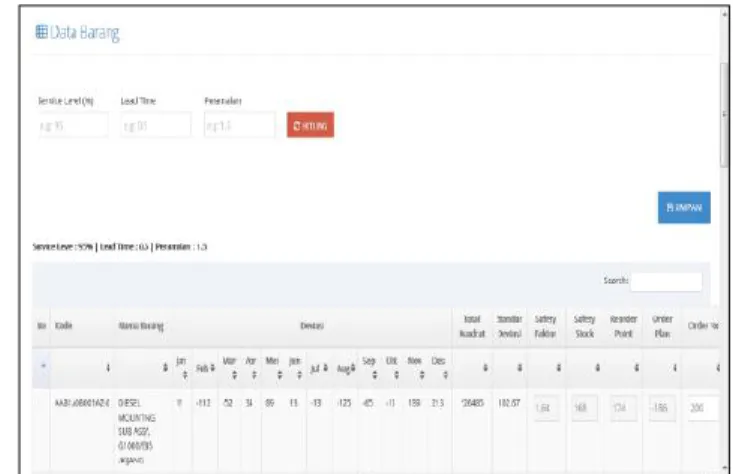
Task: Click the Data Barang page heading
Action: click(85, 33)
